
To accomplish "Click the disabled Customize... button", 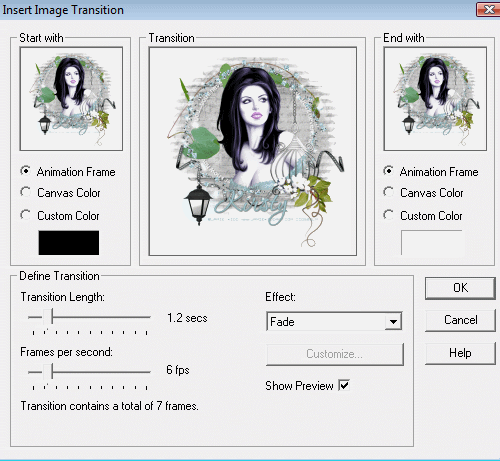I will pyautogui.click(x=335, y=354).
